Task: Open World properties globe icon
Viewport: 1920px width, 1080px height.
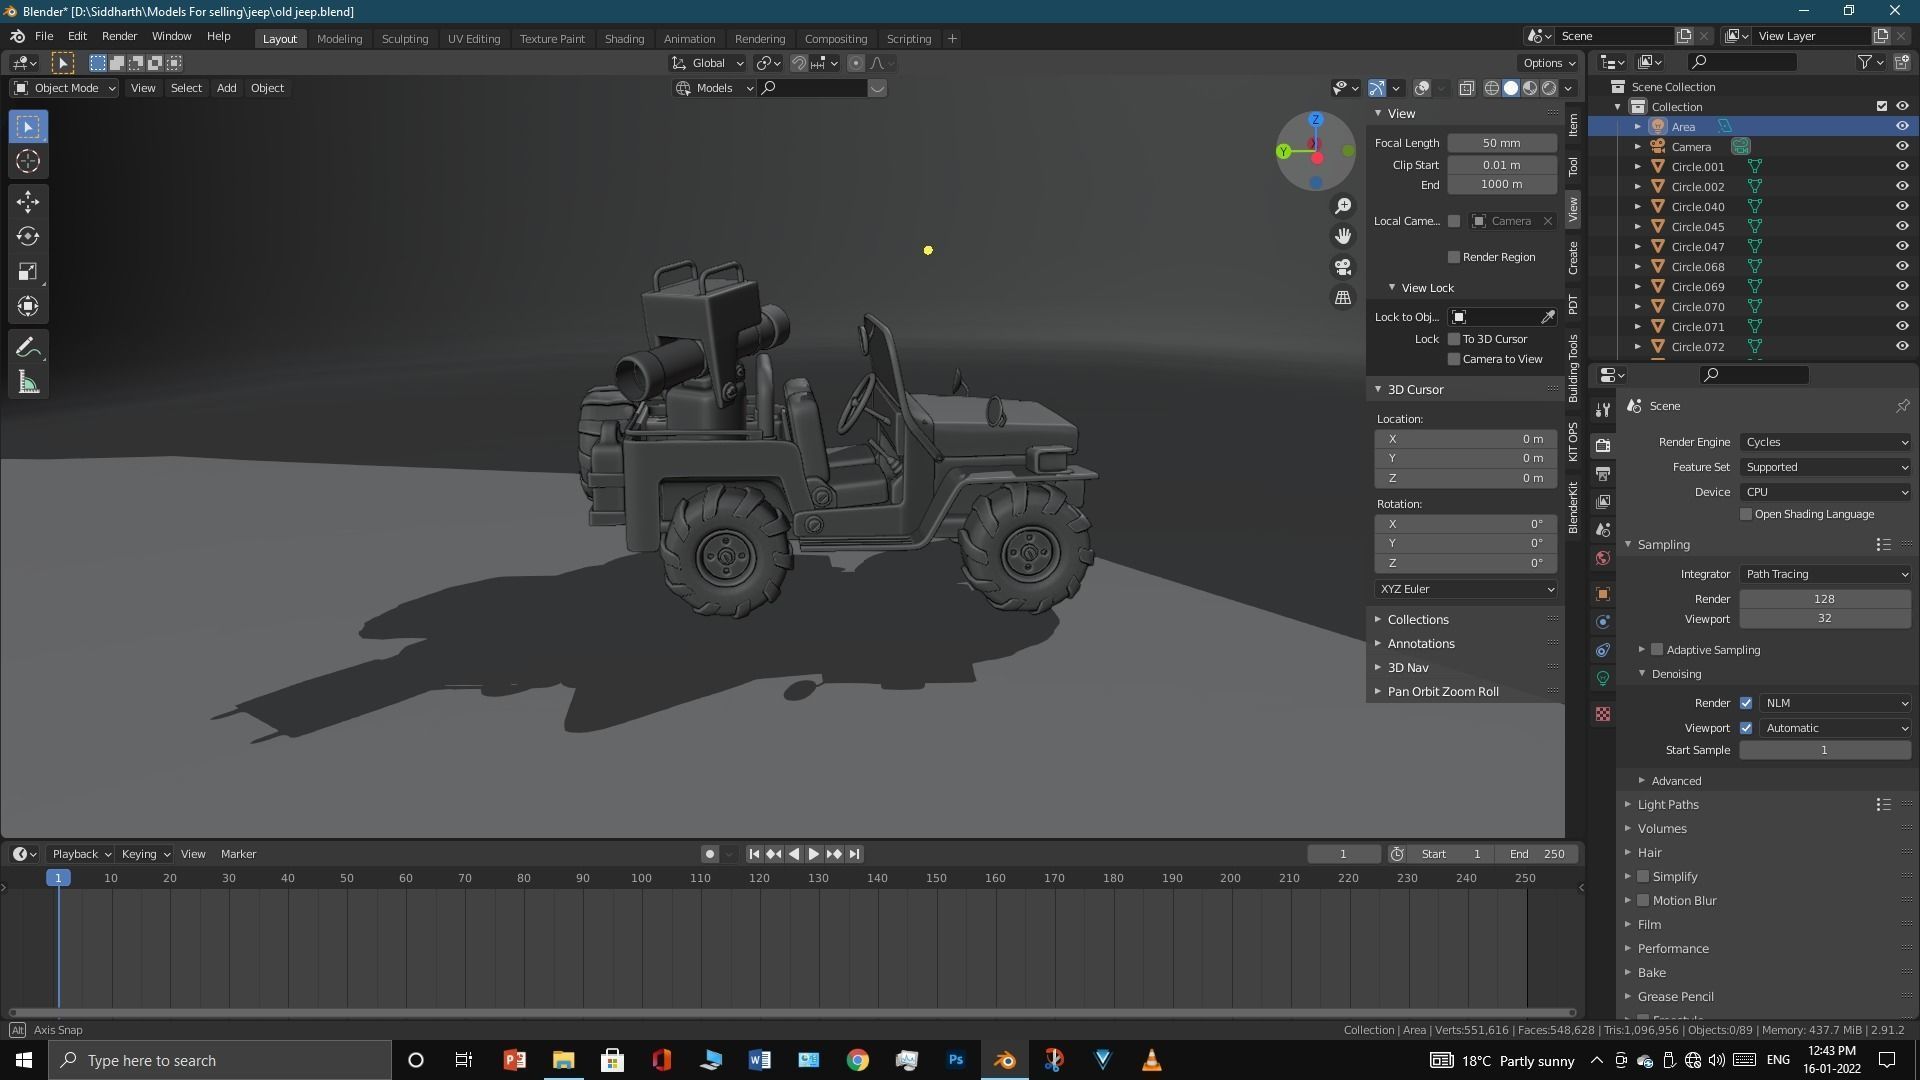Action: coord(1603,558)
